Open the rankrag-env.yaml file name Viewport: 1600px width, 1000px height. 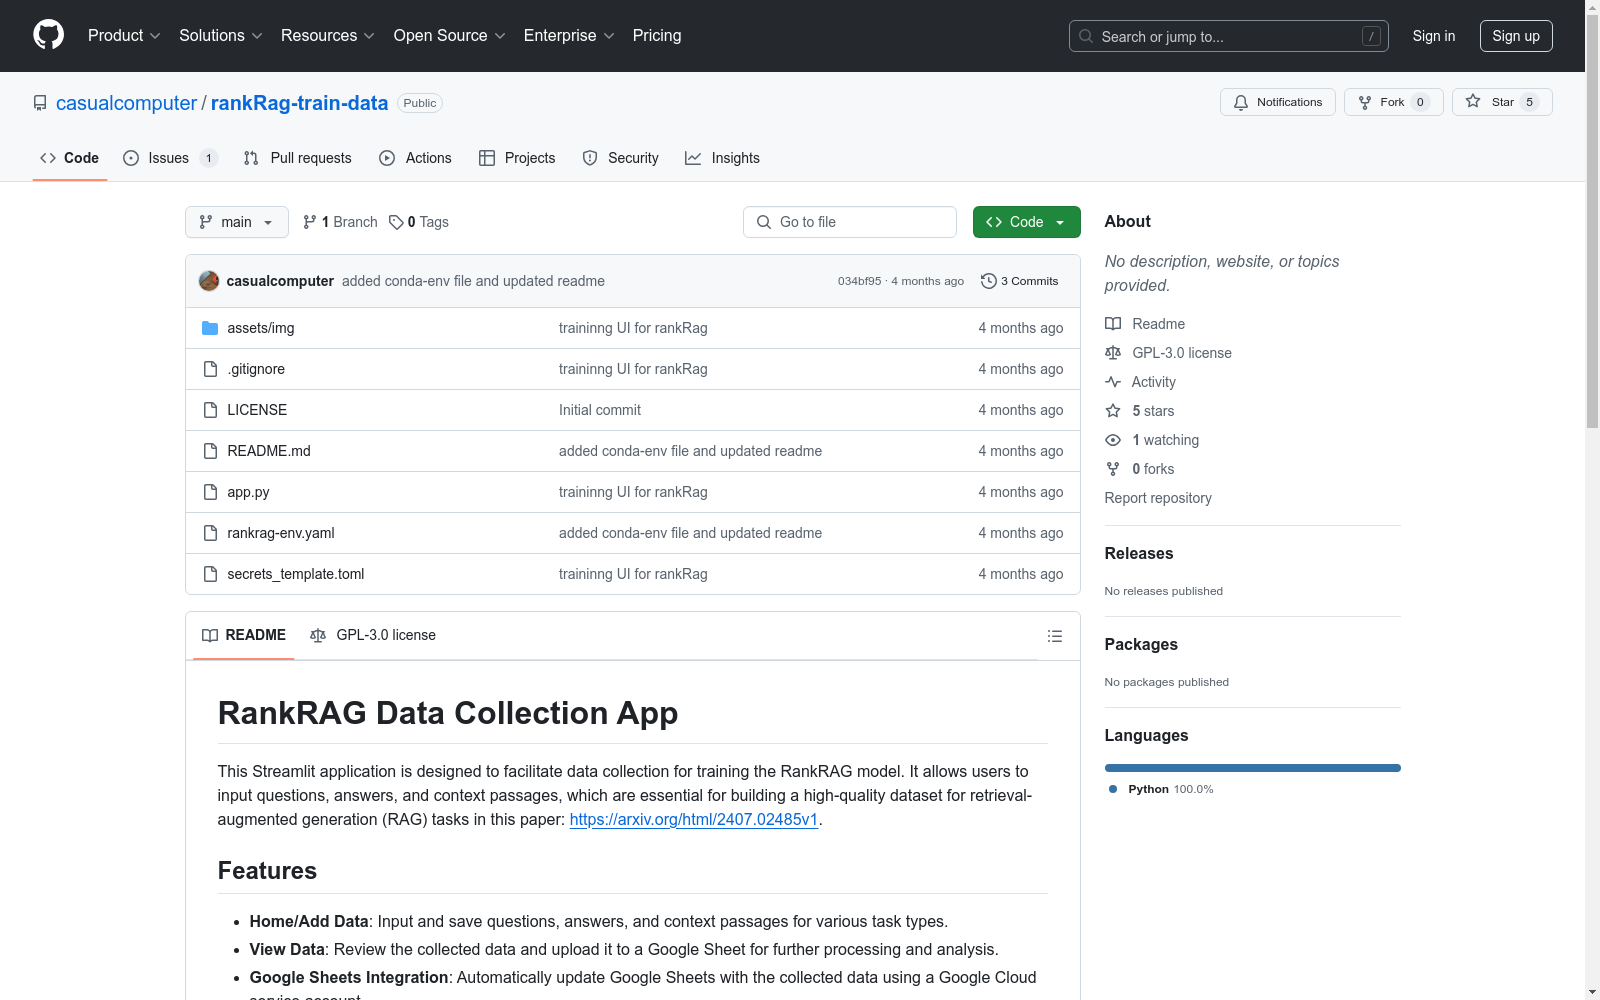[x=281, y=533]
